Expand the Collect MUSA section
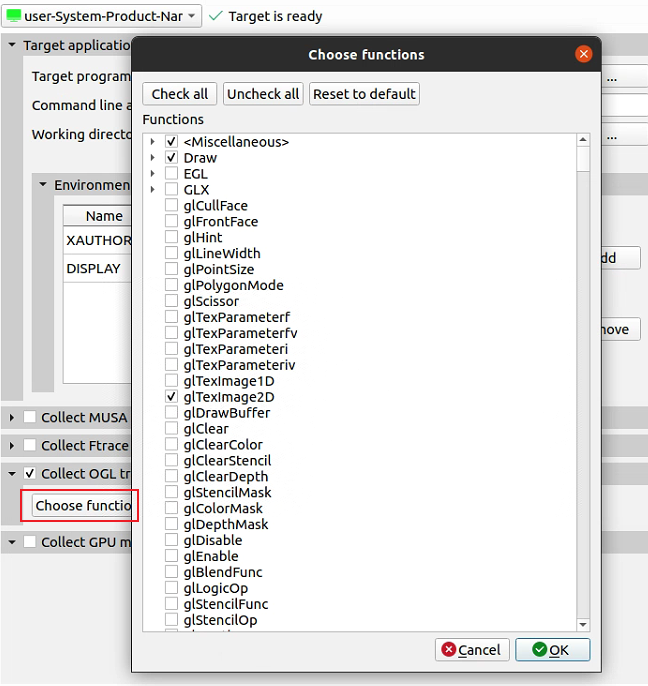 [x=12, y=417]
